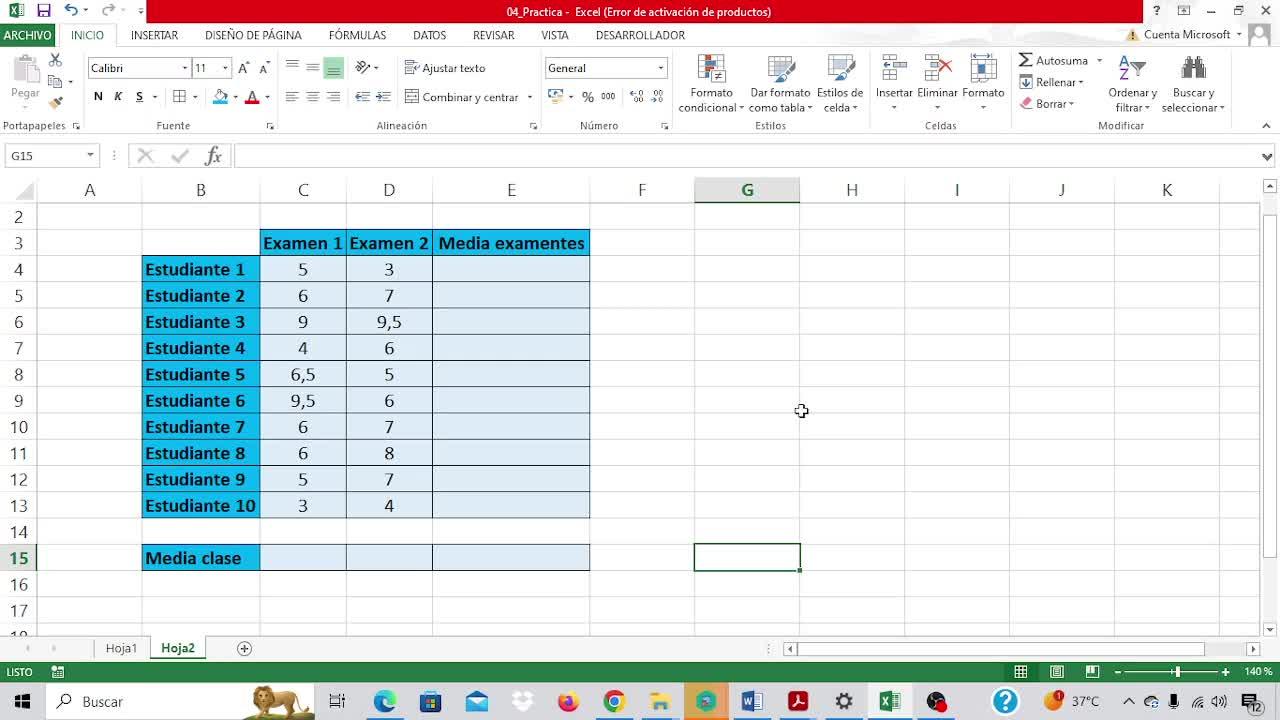Toggle center horizontal alignment
Screen dimensions: 1280x720
(313, 97)
